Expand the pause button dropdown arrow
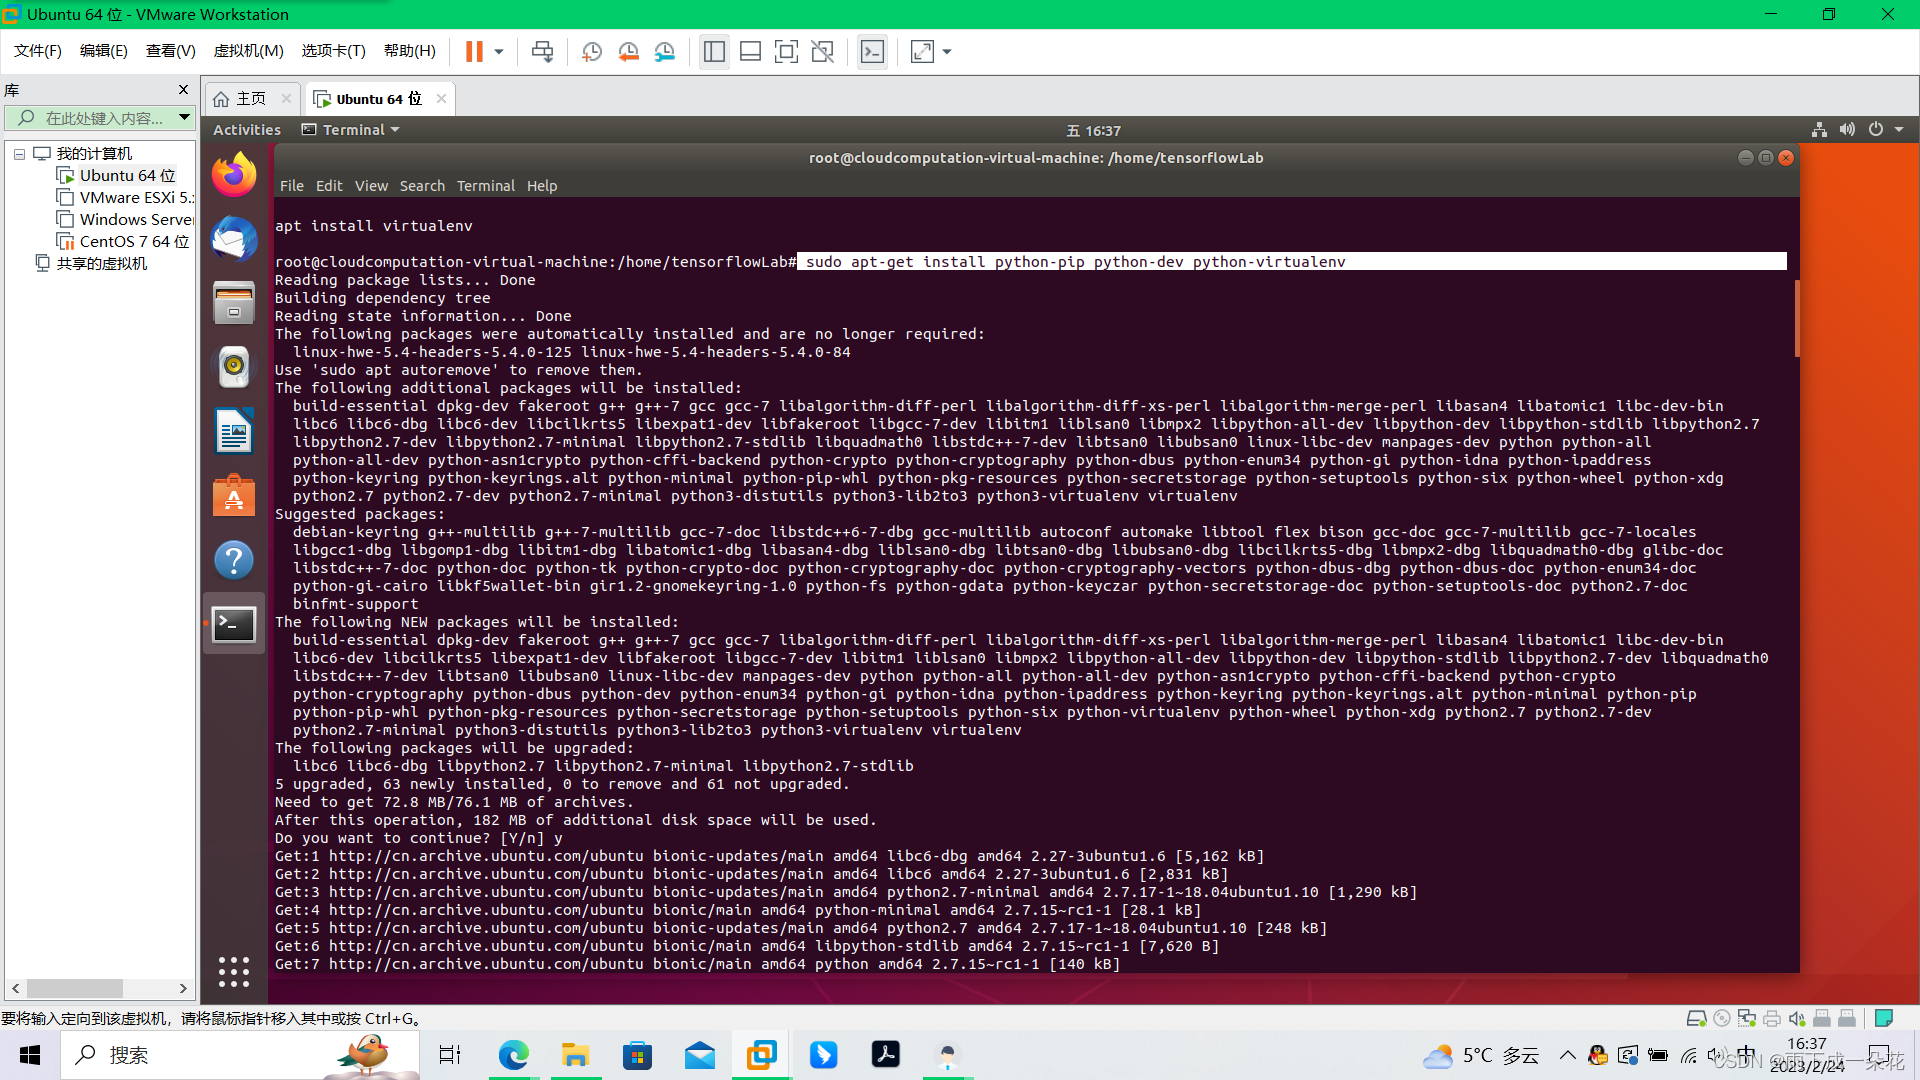 point(499,52)
